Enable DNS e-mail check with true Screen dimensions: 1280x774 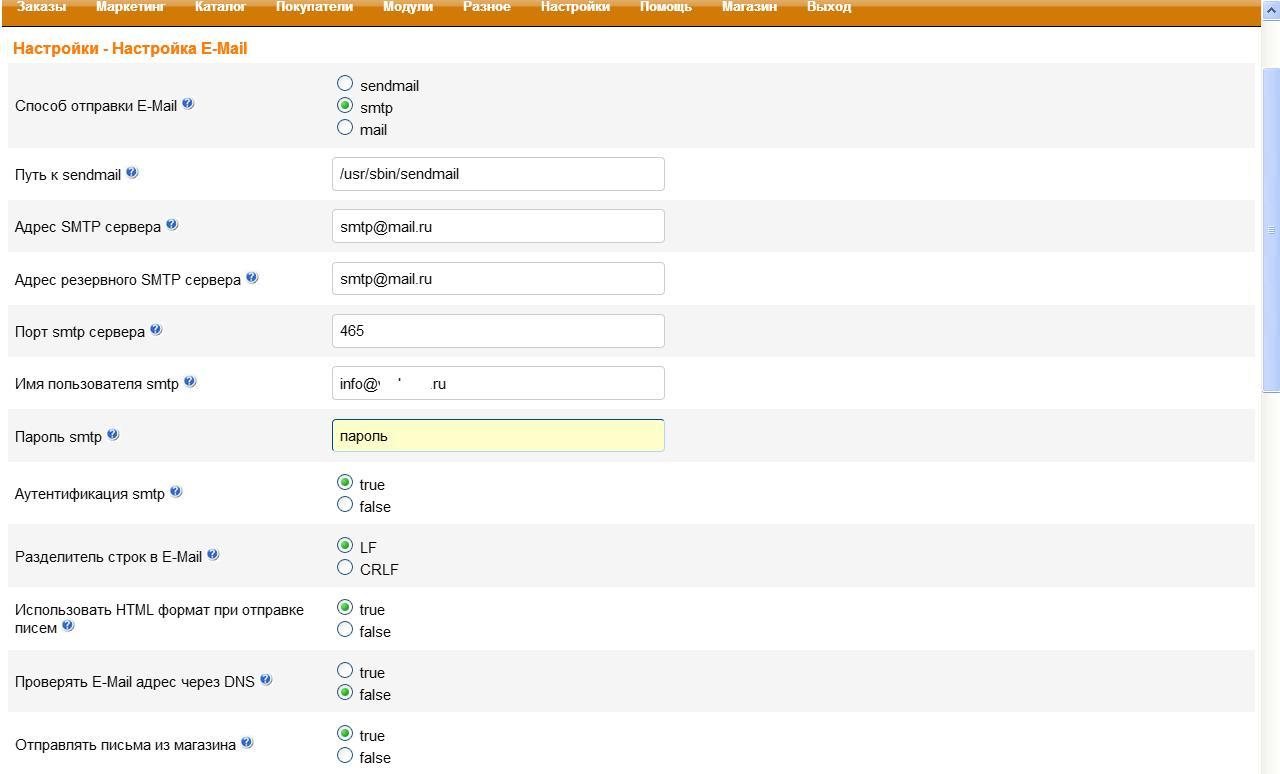click(x=345, y=671)
